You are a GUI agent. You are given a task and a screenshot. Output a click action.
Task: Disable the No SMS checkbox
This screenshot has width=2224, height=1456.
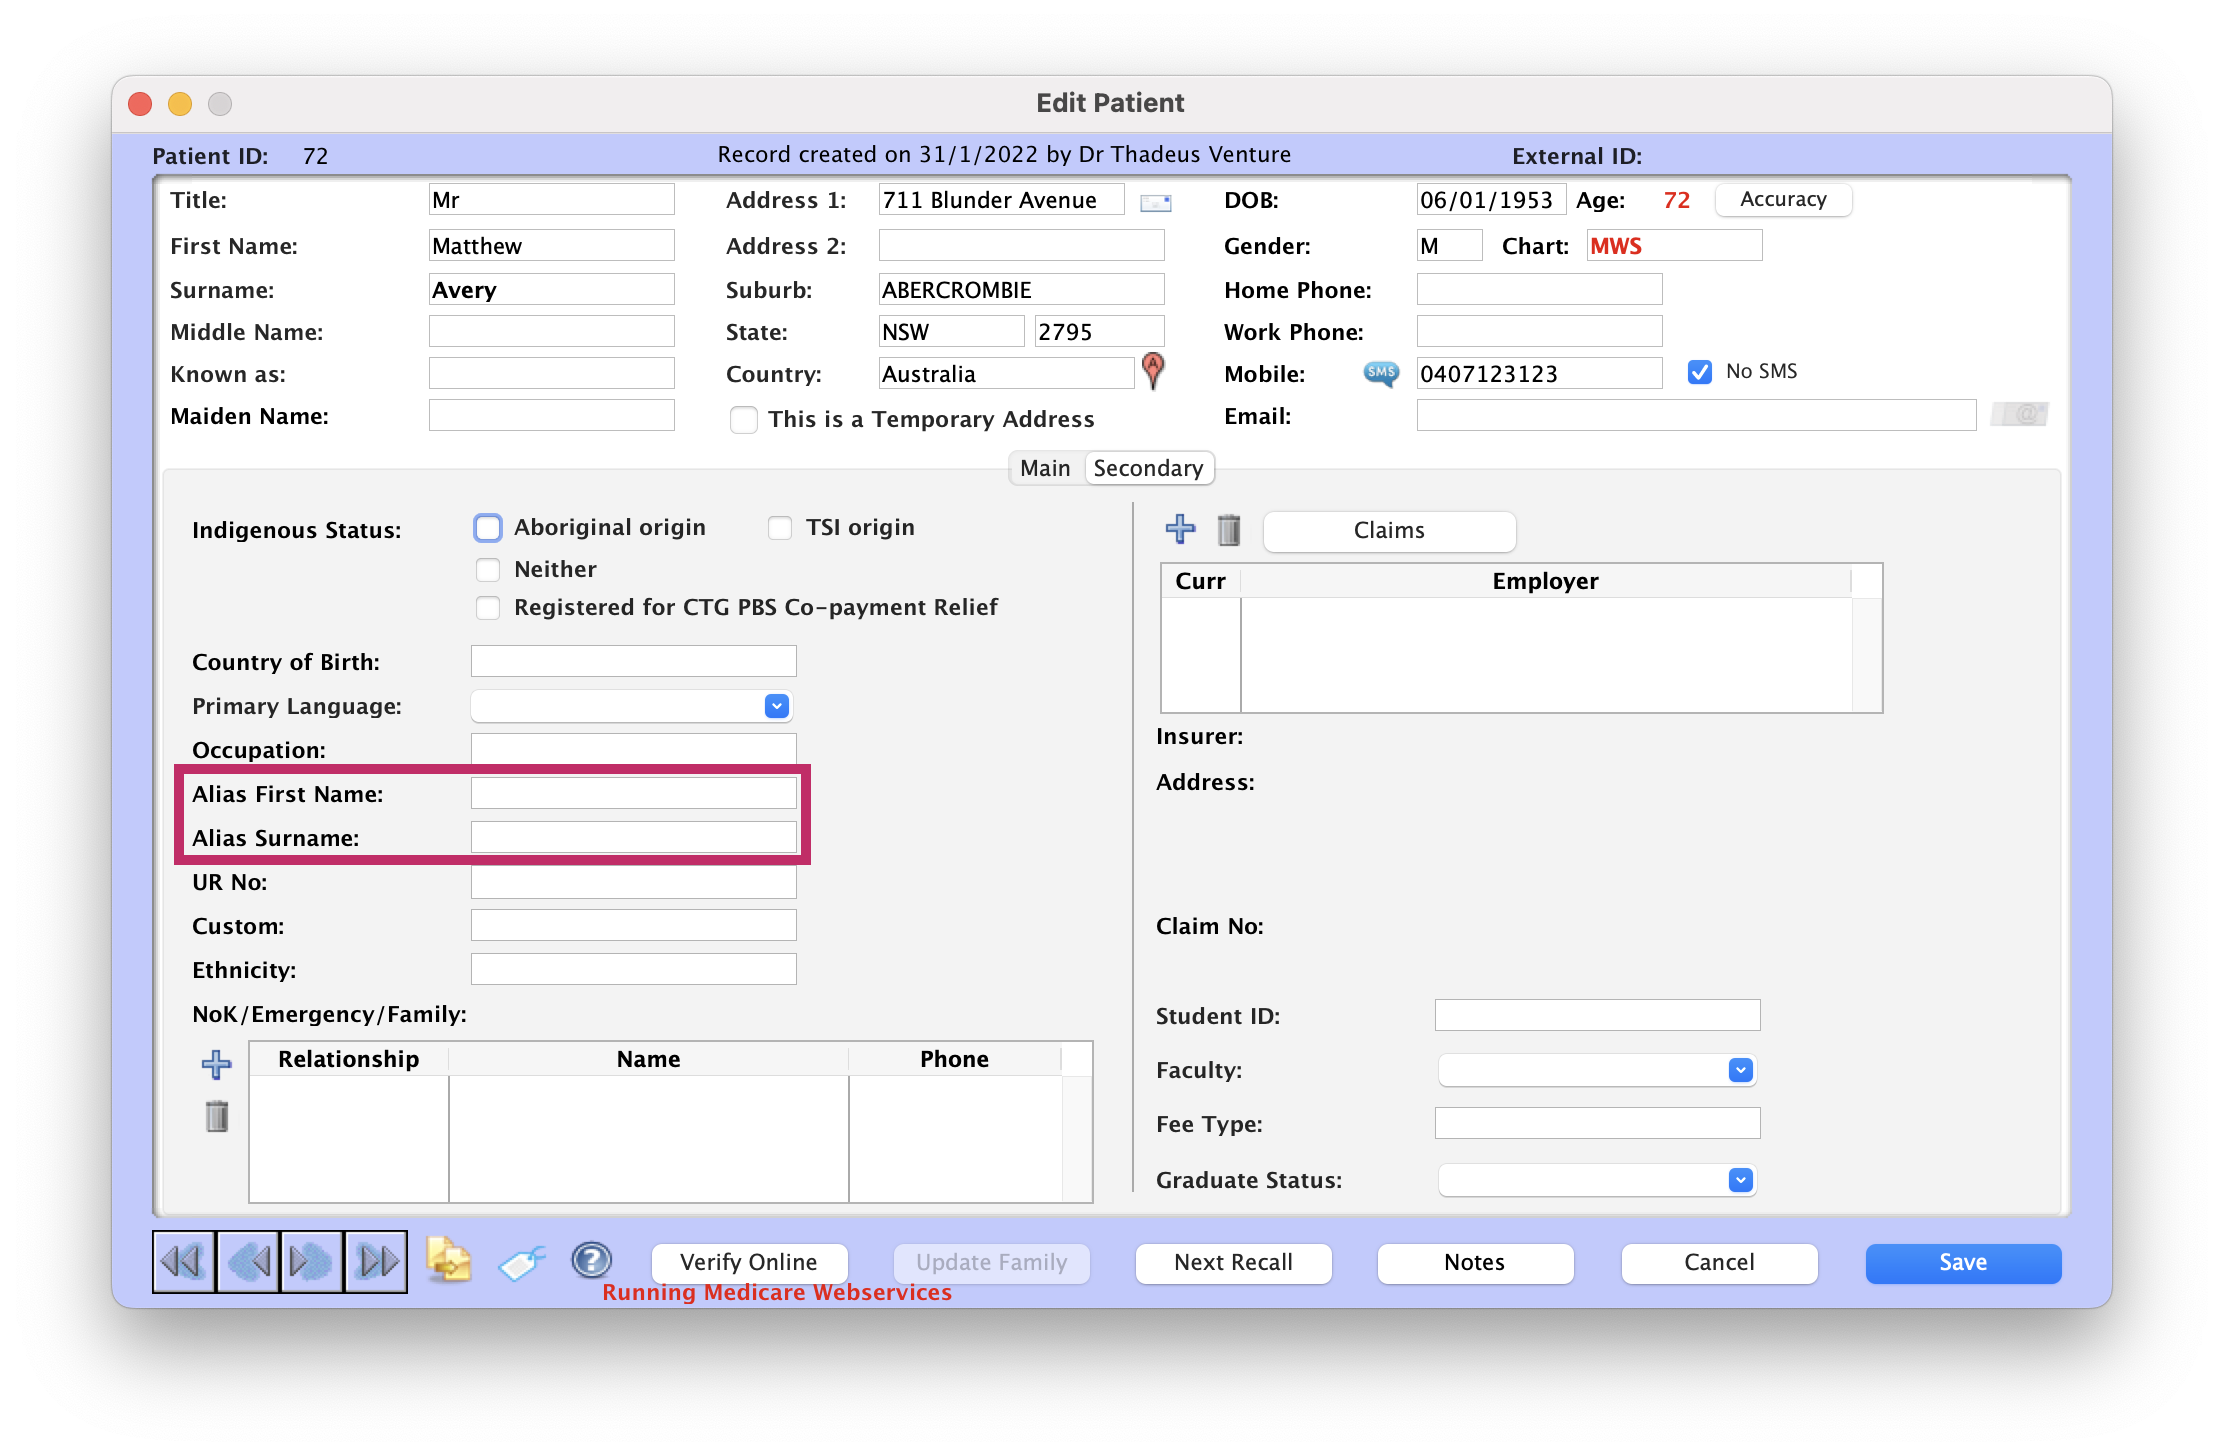[1699, 371]
